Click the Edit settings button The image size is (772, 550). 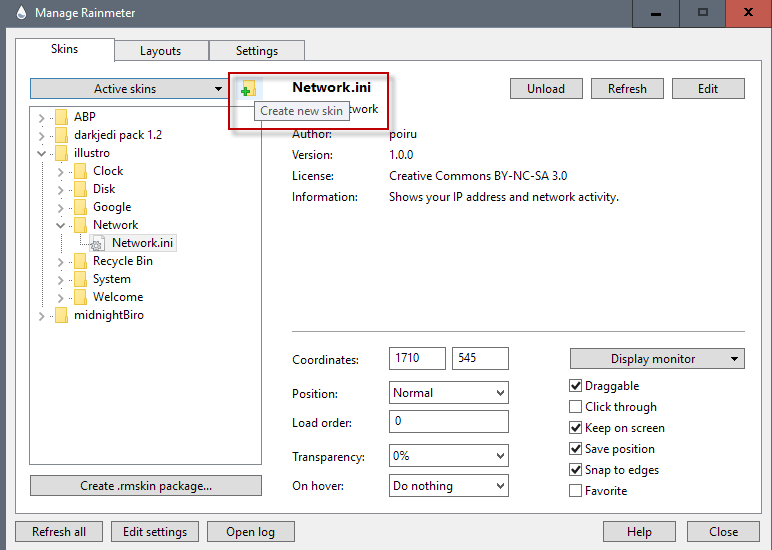155,532
